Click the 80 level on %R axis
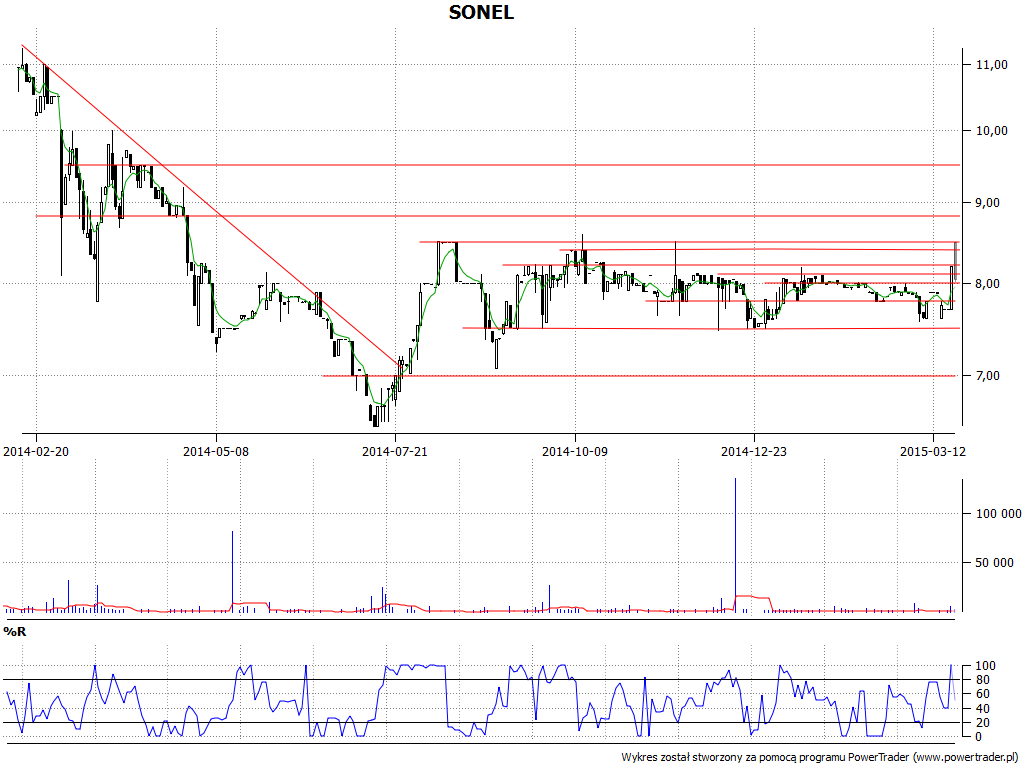Screen dimensions: 1024x768 983,680
